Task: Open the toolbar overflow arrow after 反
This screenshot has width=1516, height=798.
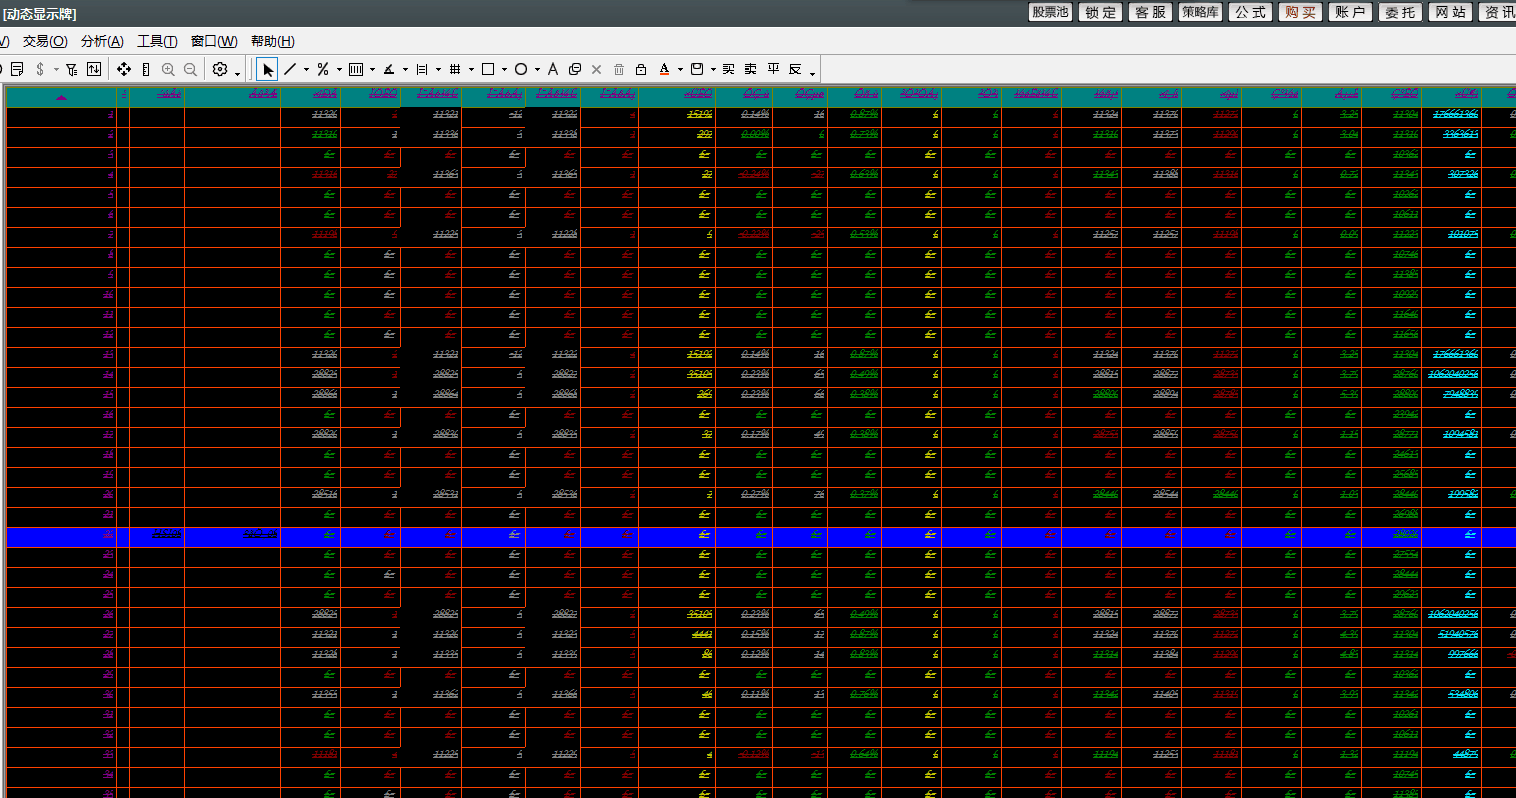Action: [x=812, y=72]
